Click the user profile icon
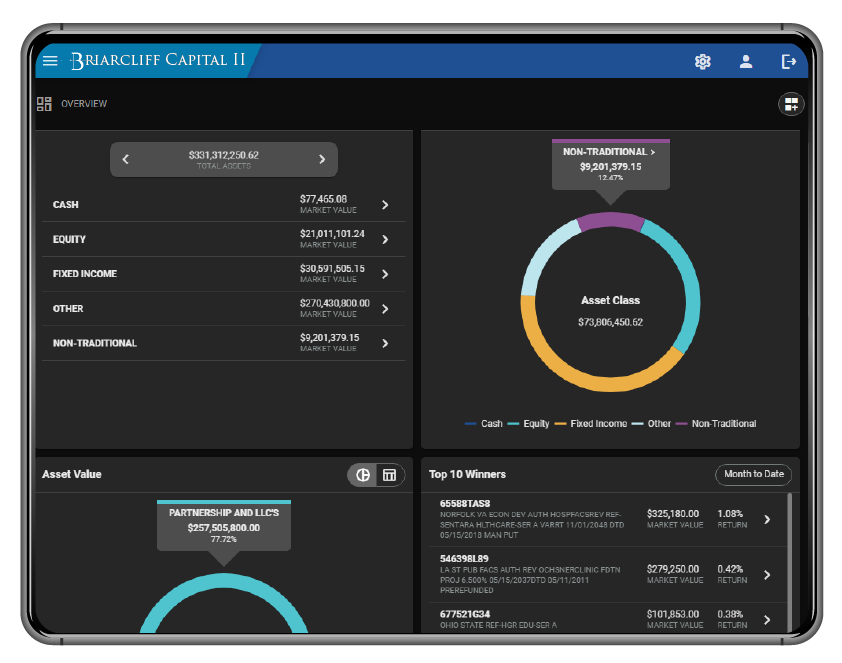Viewport: 842px width, 663px height. 746,61
